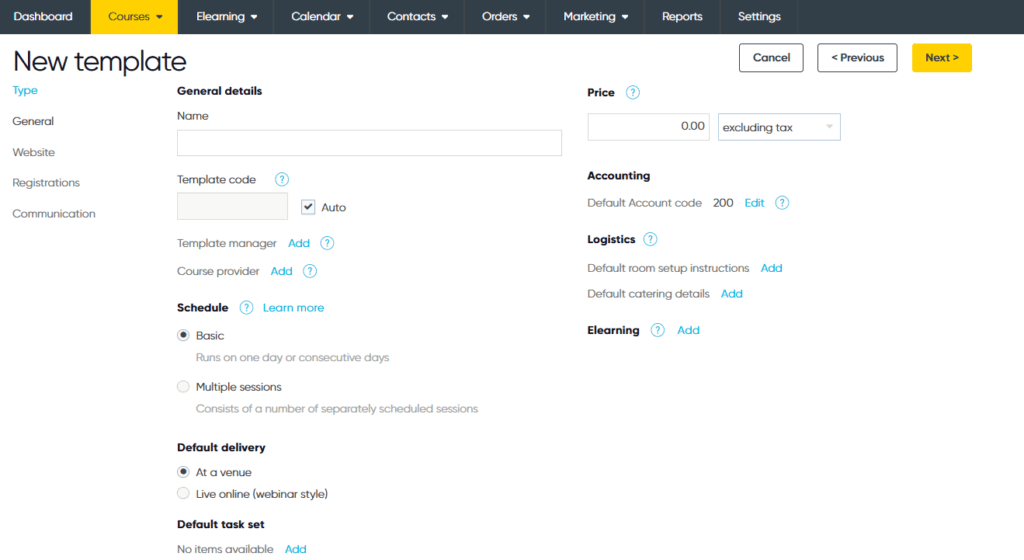Open the Price help question icon
This screenshot has width=1024, height=560.
[x=633, y=93]
